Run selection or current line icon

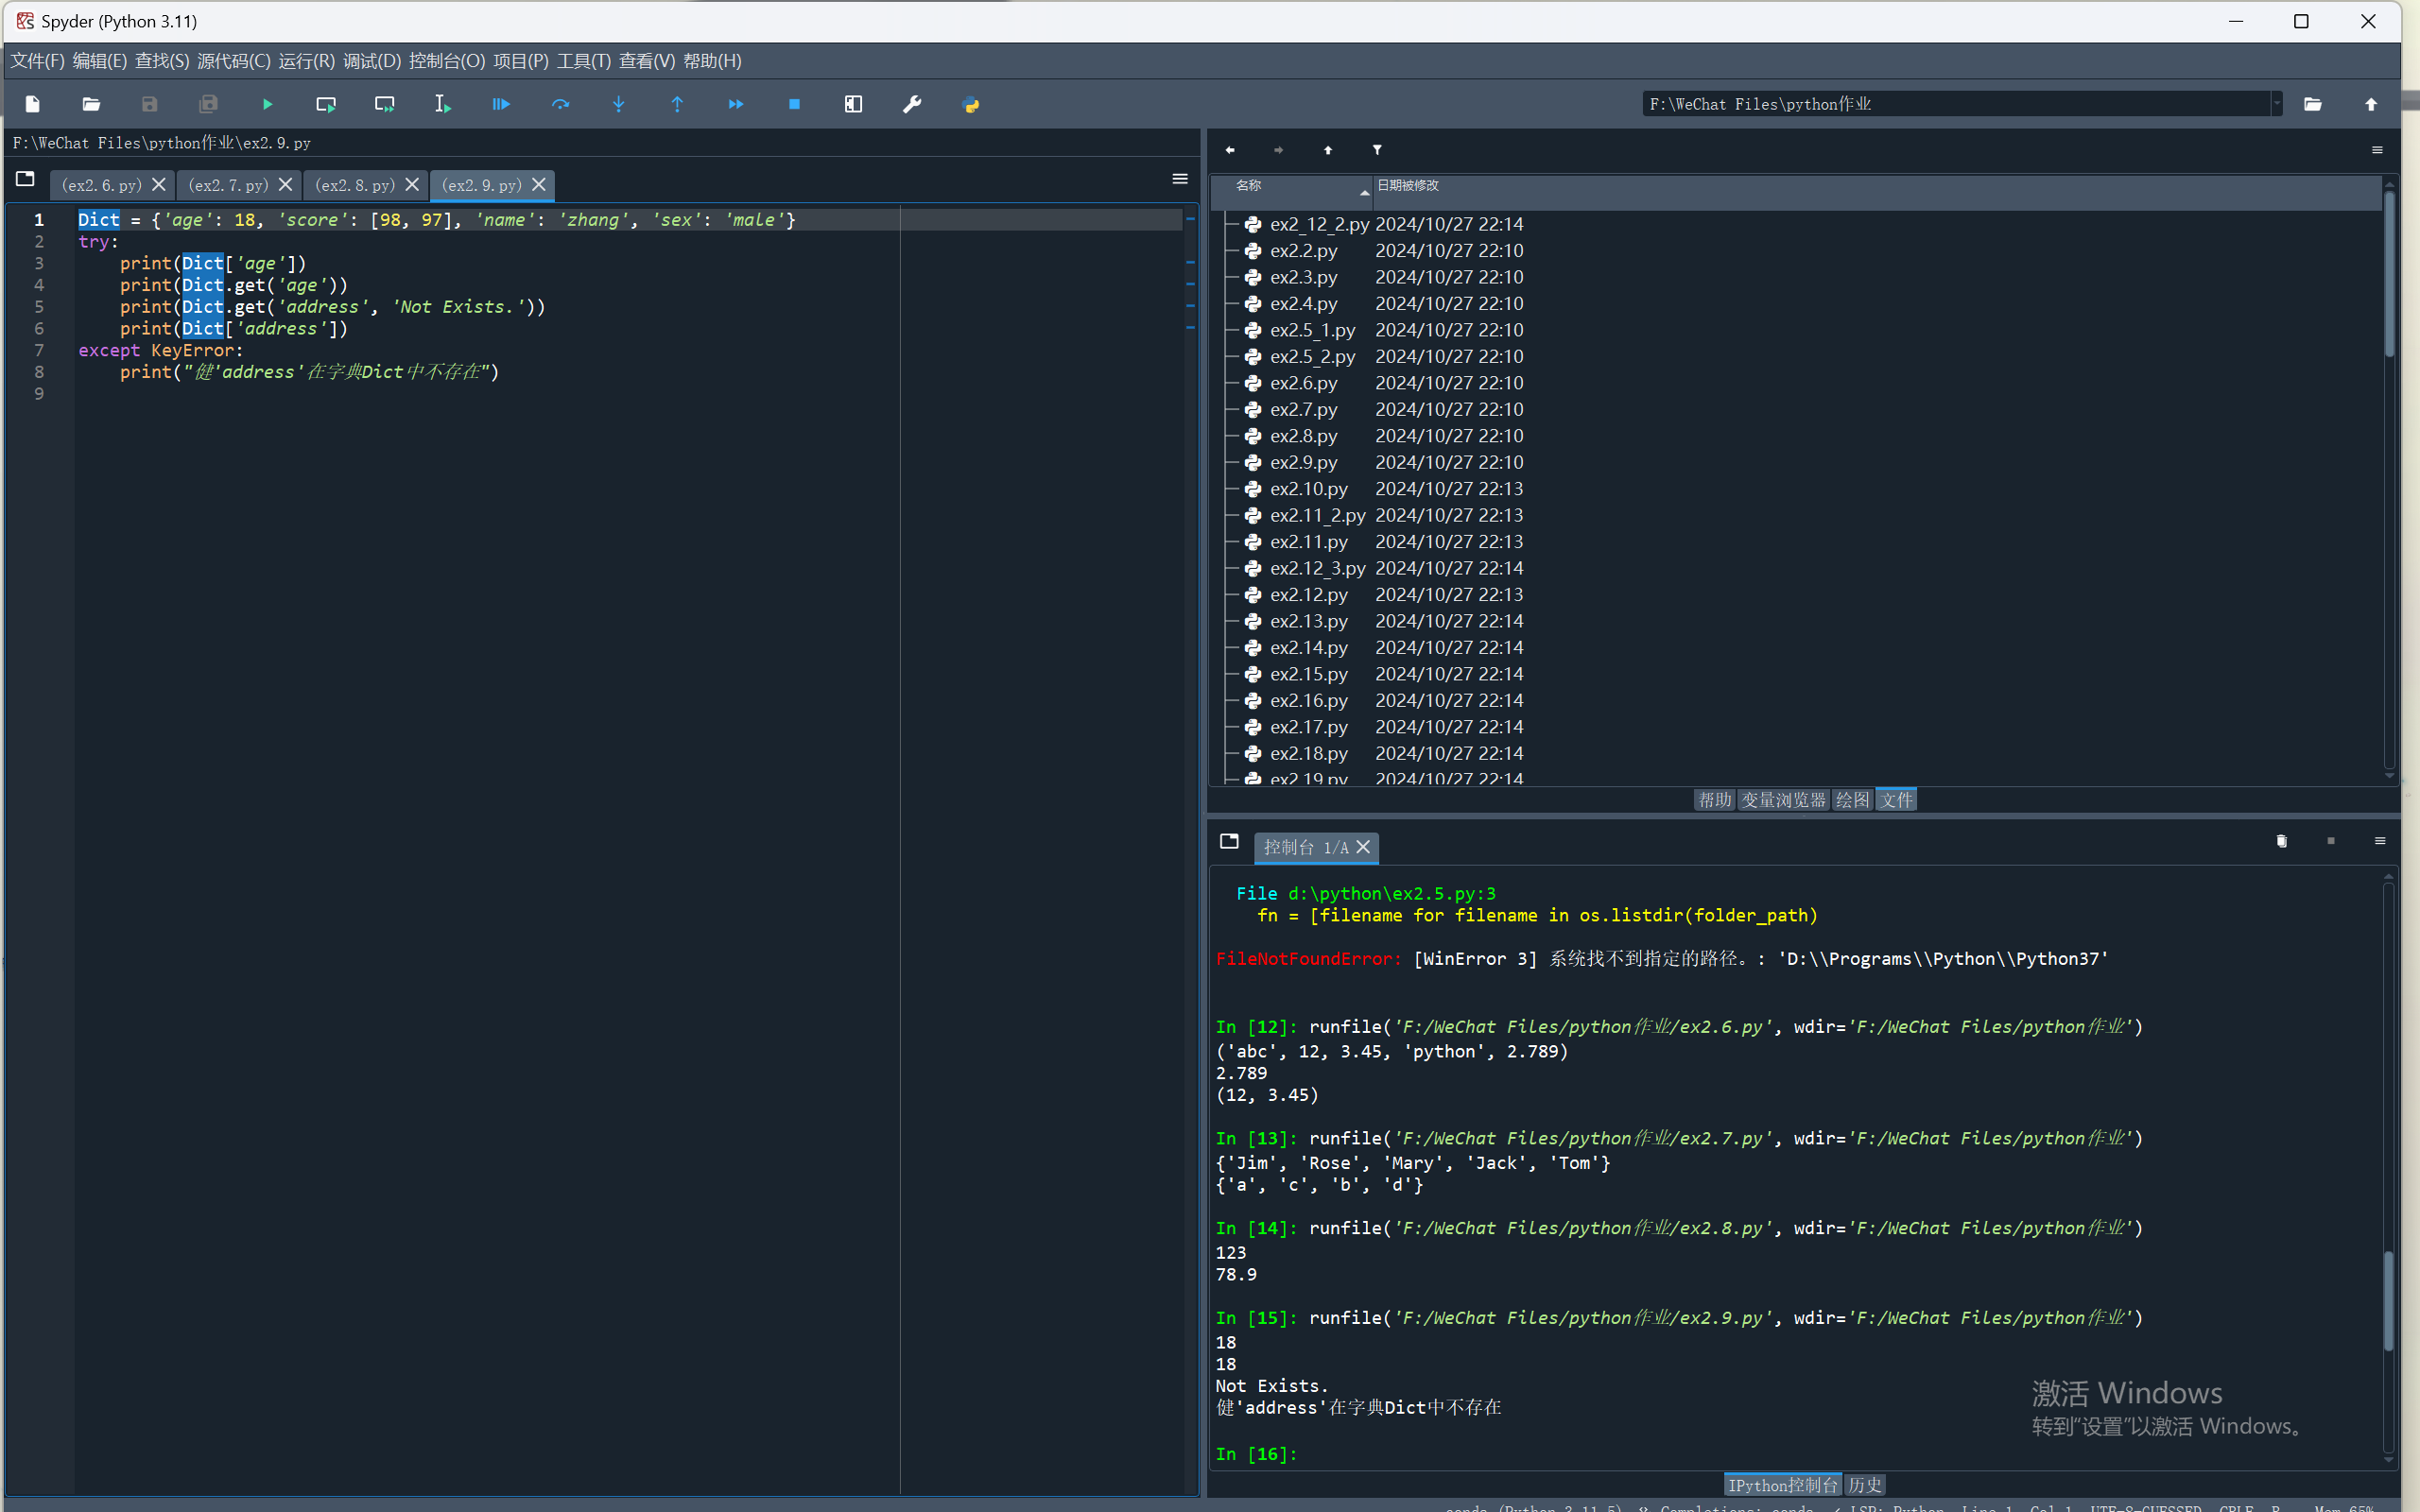click(x=443, y=104)
